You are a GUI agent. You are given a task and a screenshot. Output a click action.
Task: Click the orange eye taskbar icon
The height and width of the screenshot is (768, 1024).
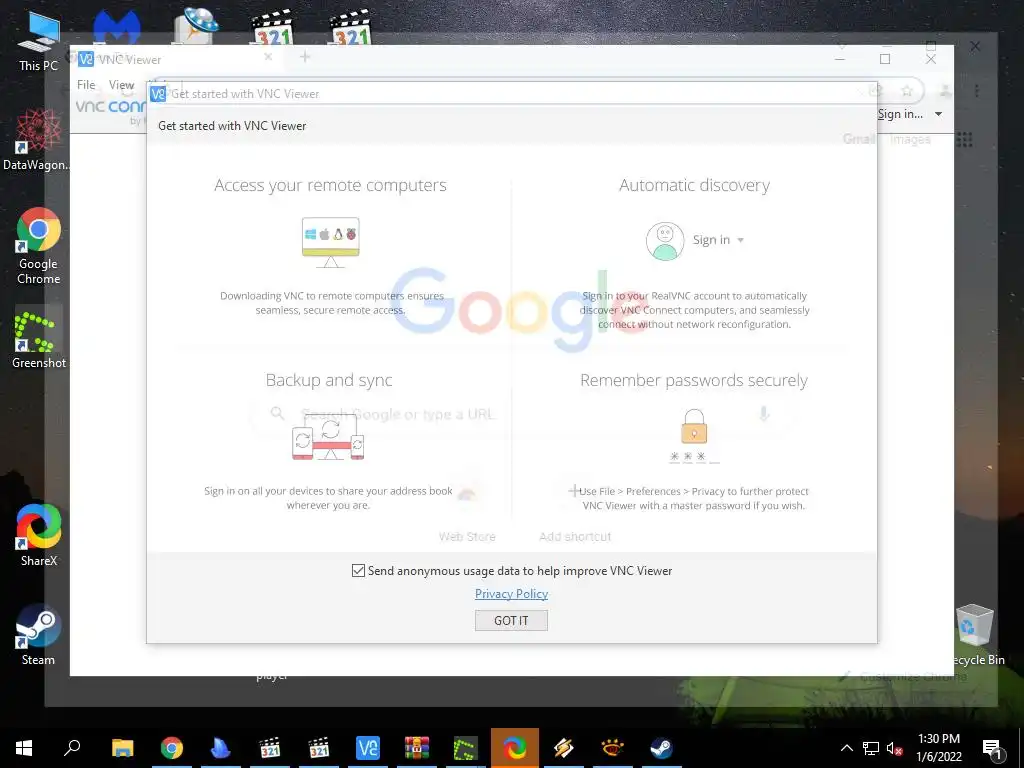point(613,748)
